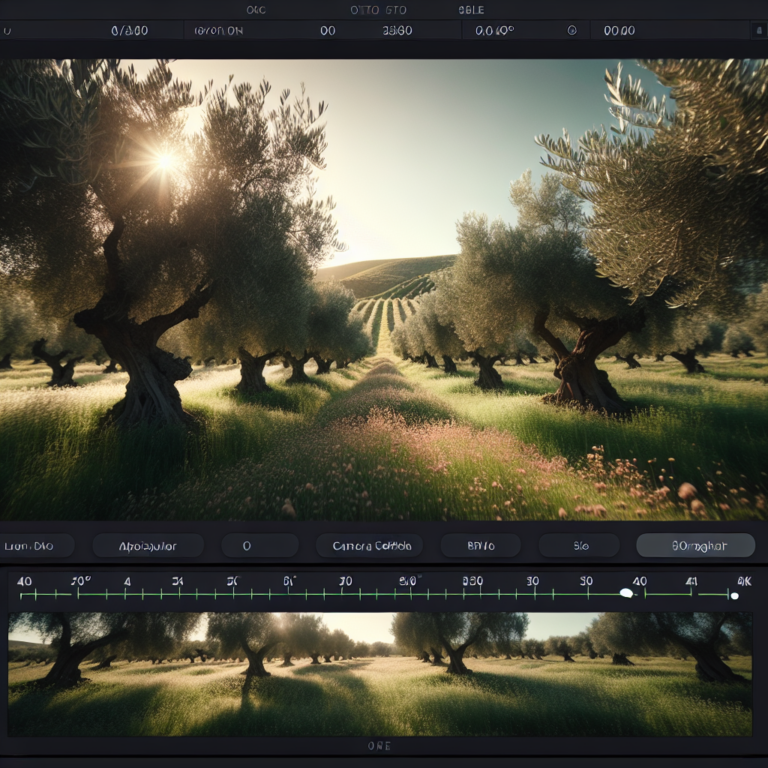Click the 'U' symbol at the left end of the top bar
The image size is (768, 768).
[x=7, y=31]
